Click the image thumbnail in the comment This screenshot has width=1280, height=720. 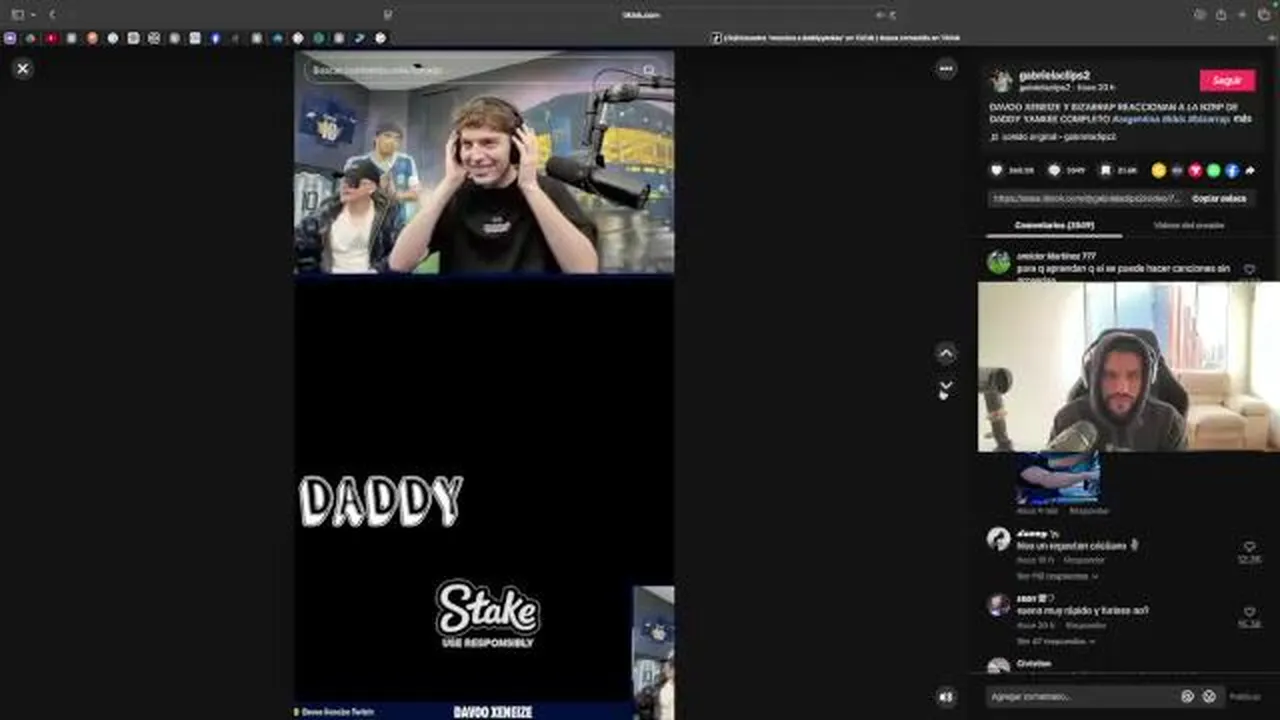(1059, 479)
